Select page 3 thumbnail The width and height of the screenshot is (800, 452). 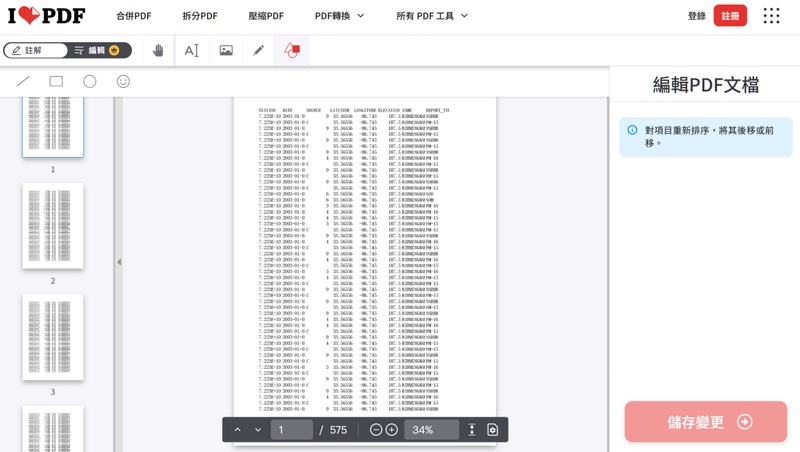click(x=53, y=337)
